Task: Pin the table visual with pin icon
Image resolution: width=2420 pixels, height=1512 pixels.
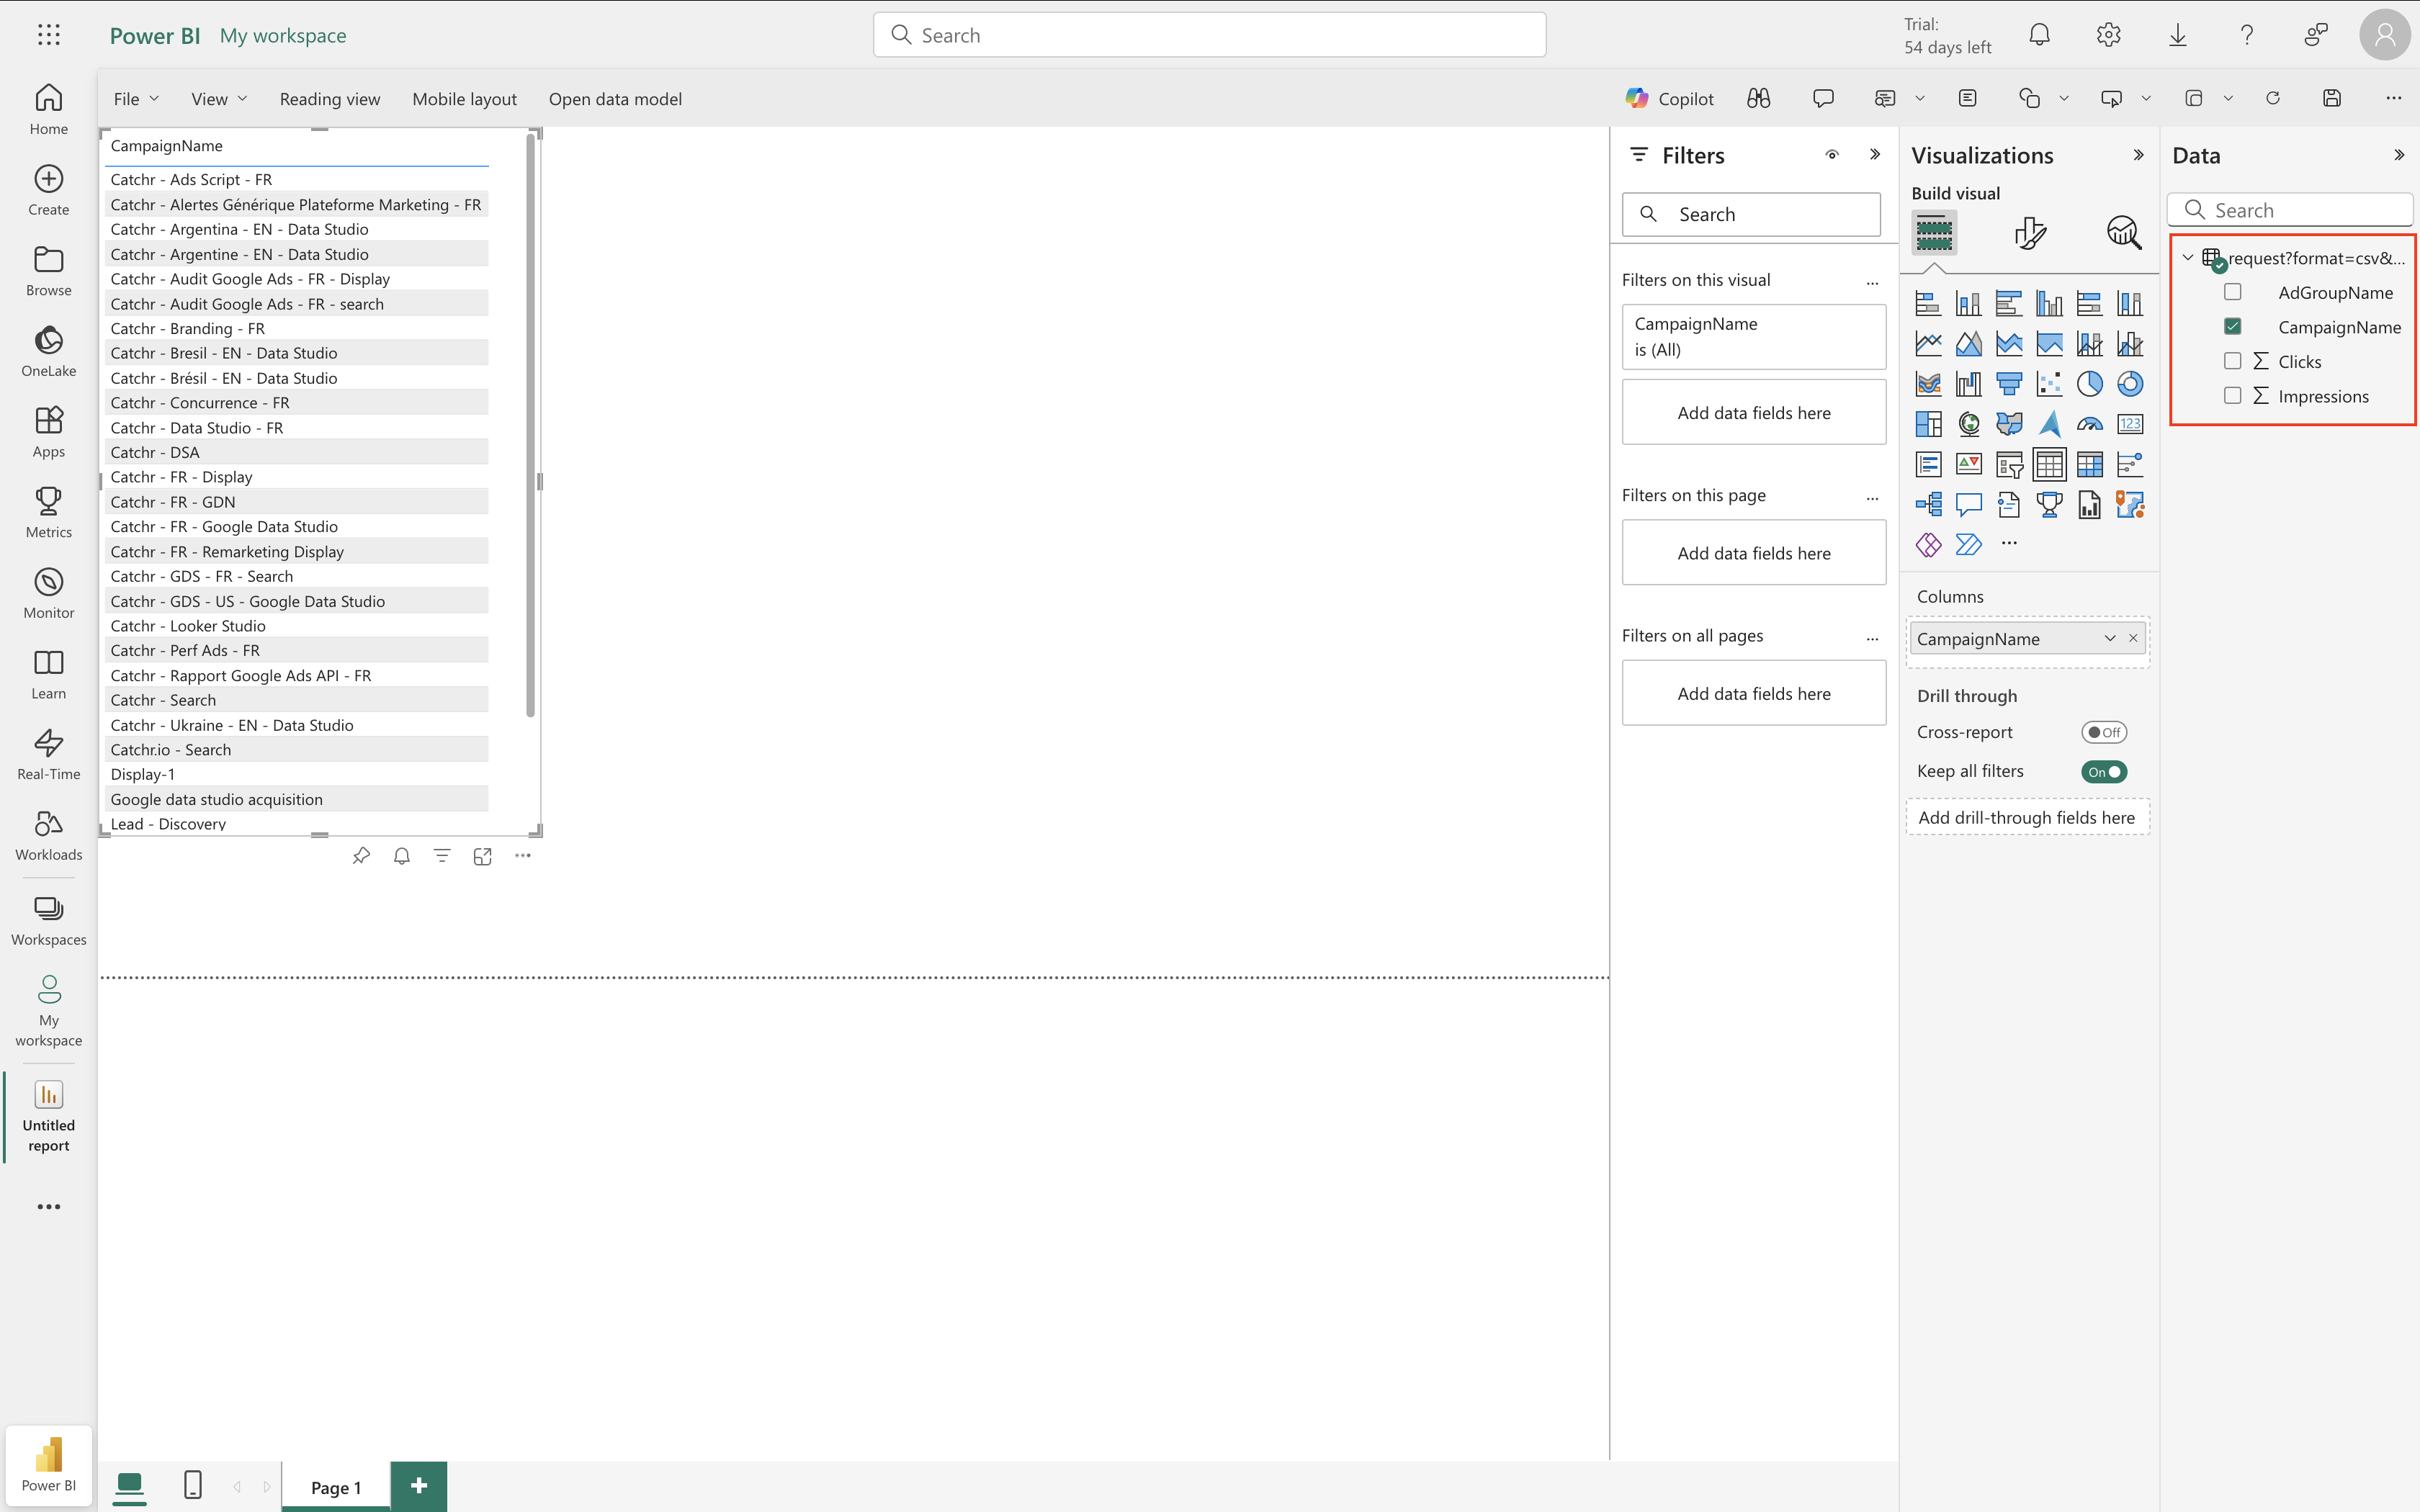Action: tap(361, 856)
